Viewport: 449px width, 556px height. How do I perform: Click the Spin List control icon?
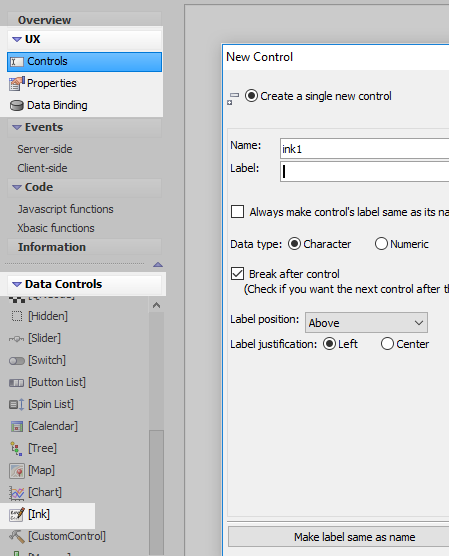pos(17,404)
